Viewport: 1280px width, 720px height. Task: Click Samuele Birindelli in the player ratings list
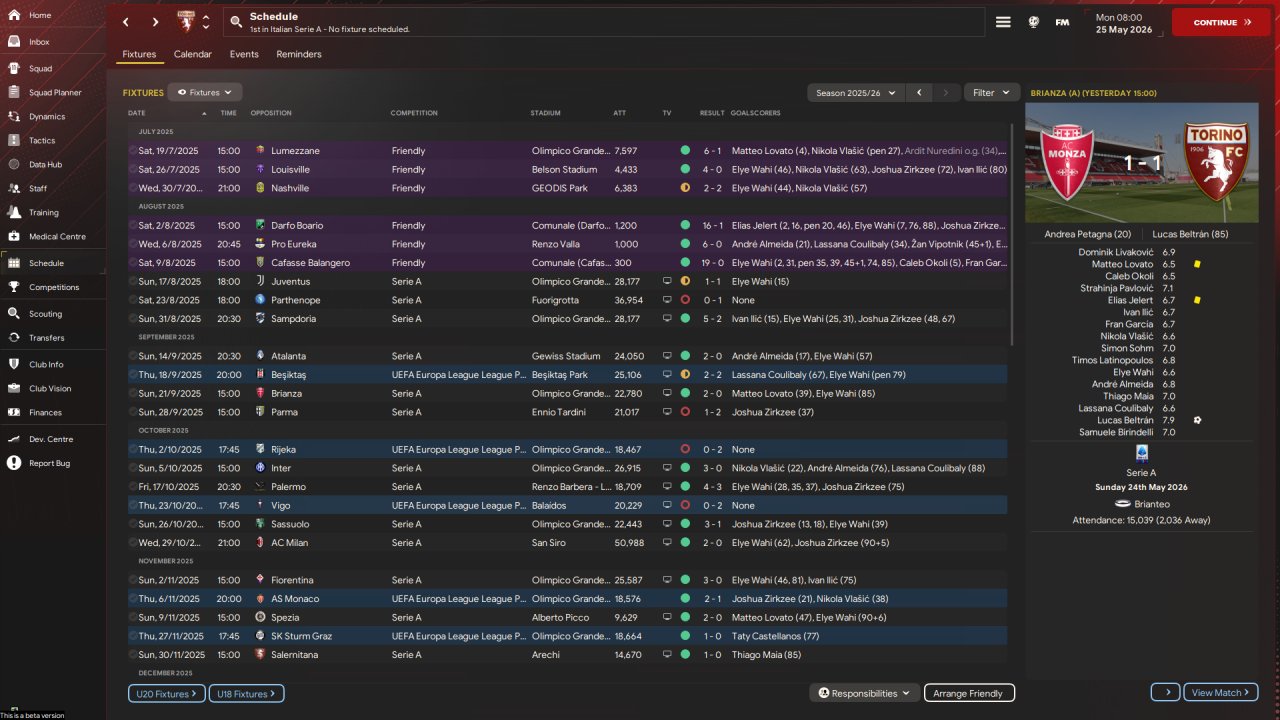click(1116, 432)
